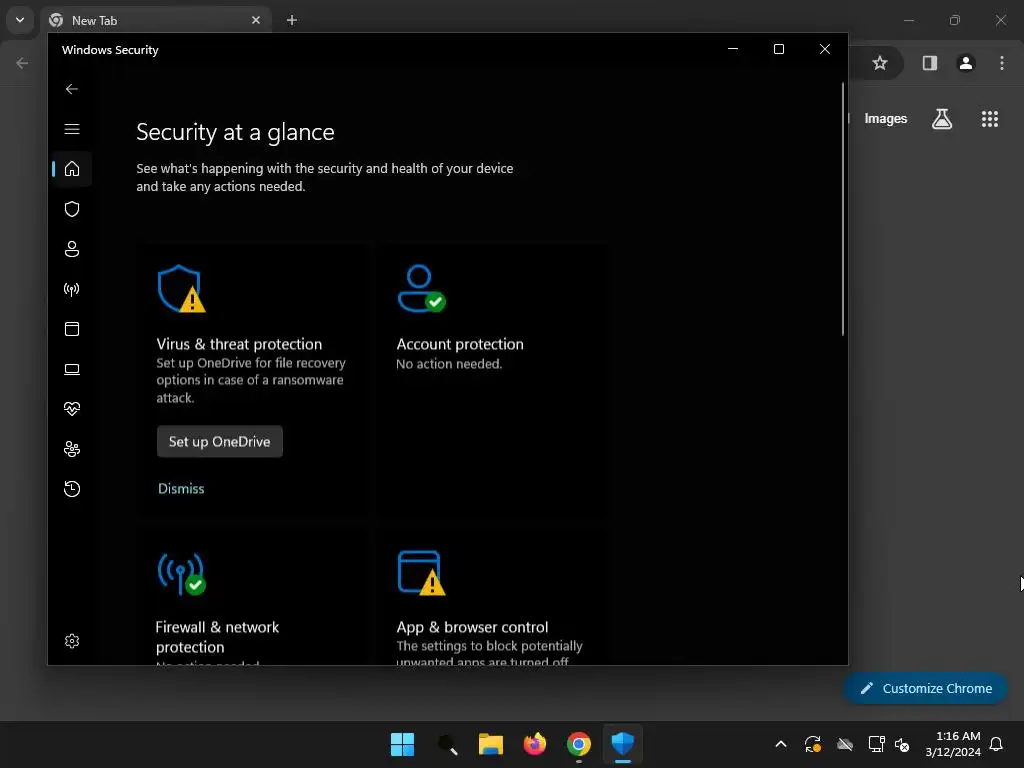The width and height of the screenshot is (1024, 768).
Task: Open App & browser control window icon in sidebar
Action: (x=72, y=328)
